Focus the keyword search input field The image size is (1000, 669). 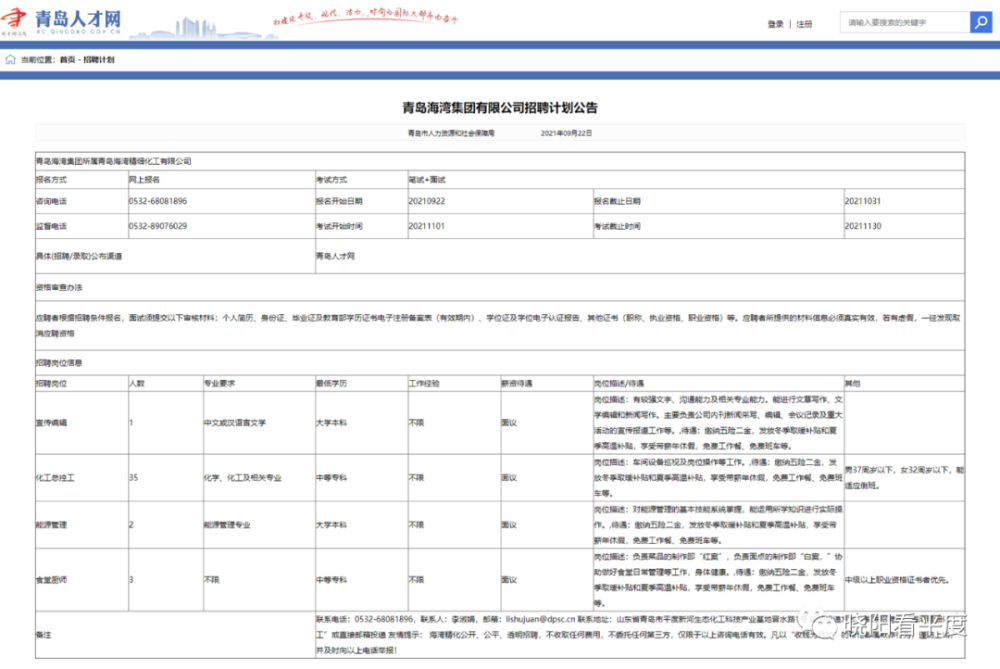[x=905, y=22]
